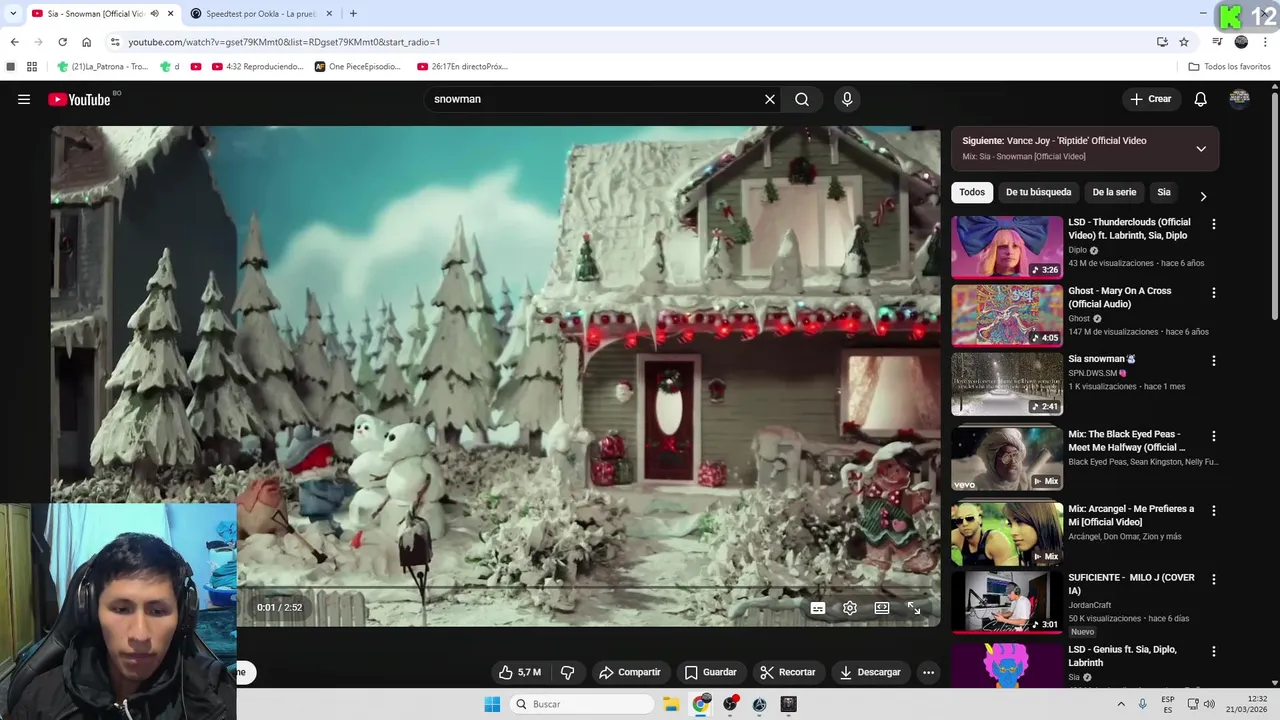The image size is (1280, 720).
Task: Select the De tu búsqueda chip
Action: point(1038,192)
